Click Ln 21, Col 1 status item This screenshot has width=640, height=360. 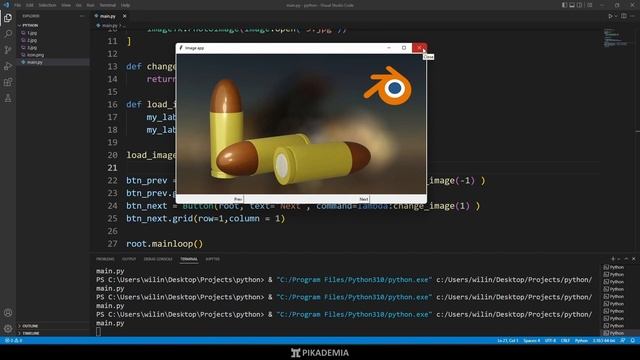[x=507, y=340]
